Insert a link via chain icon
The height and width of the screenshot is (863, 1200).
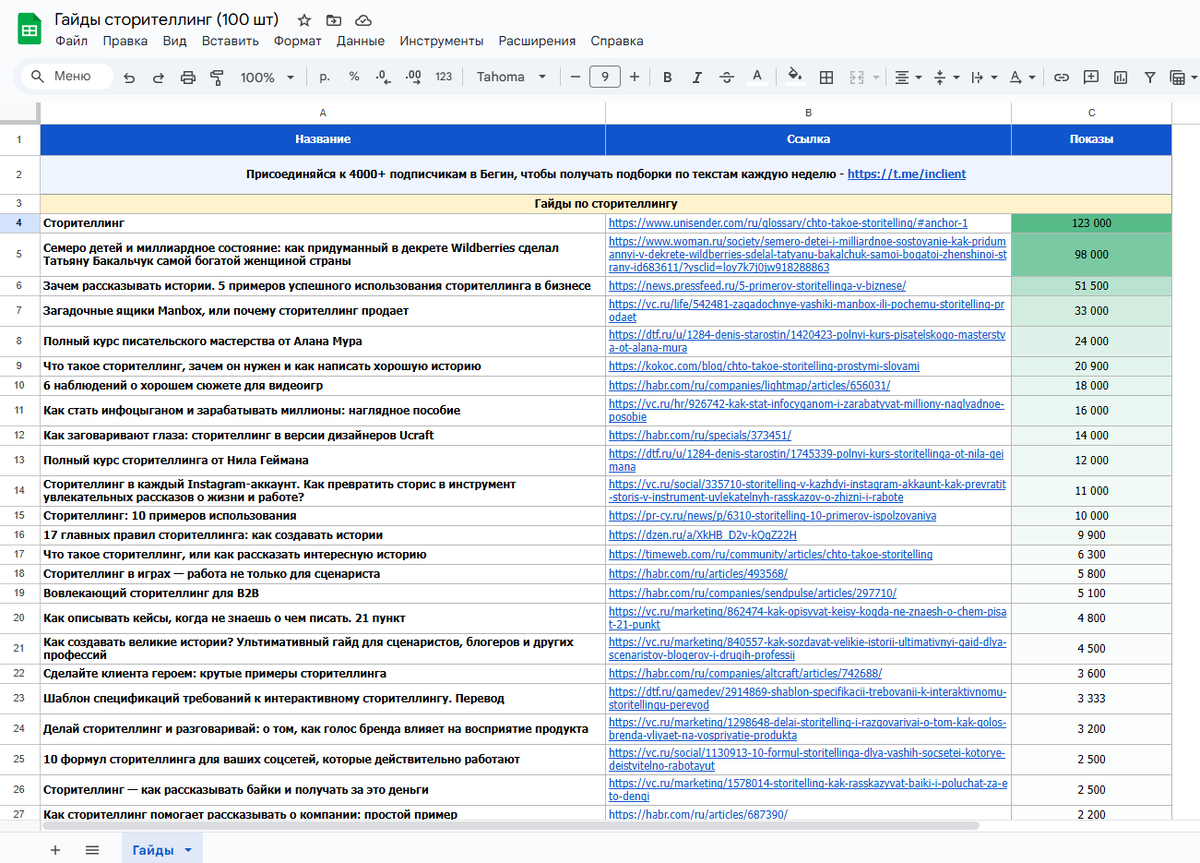coord(1062,77)
